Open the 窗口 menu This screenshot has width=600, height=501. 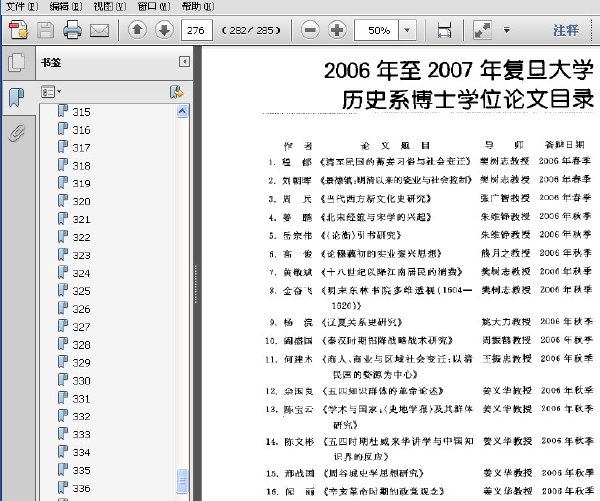(x=154, y=6)
